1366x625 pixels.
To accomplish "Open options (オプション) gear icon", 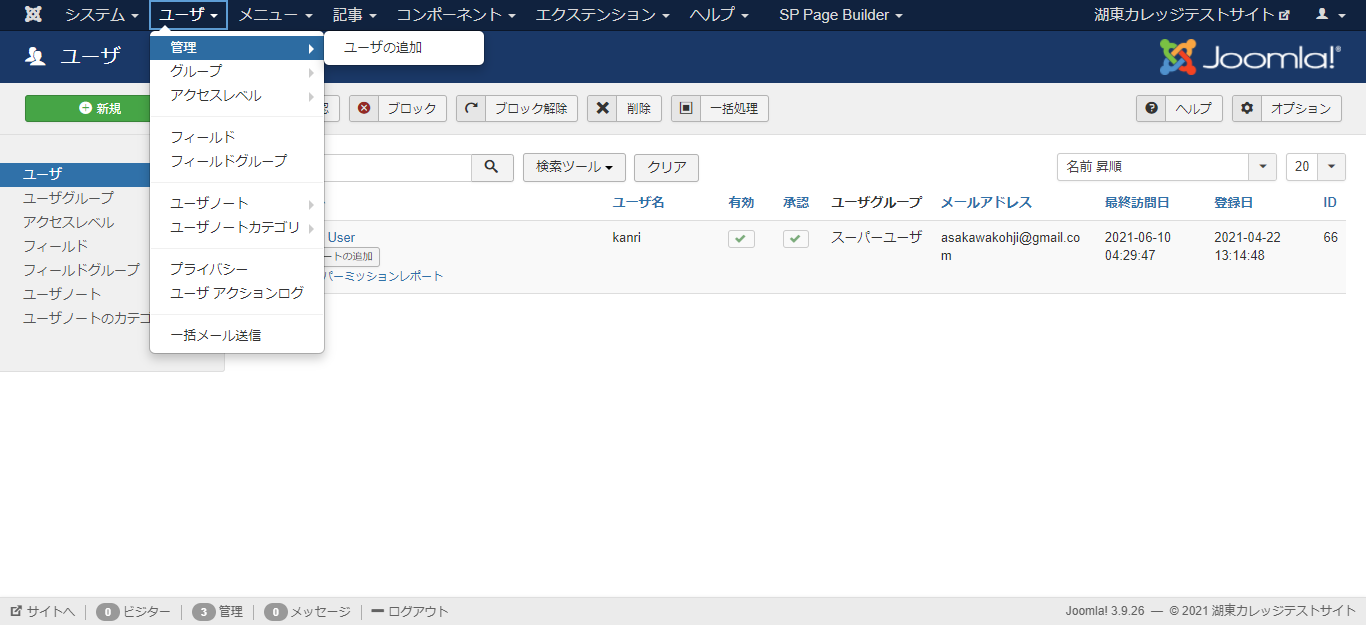I will (1247, 109).
